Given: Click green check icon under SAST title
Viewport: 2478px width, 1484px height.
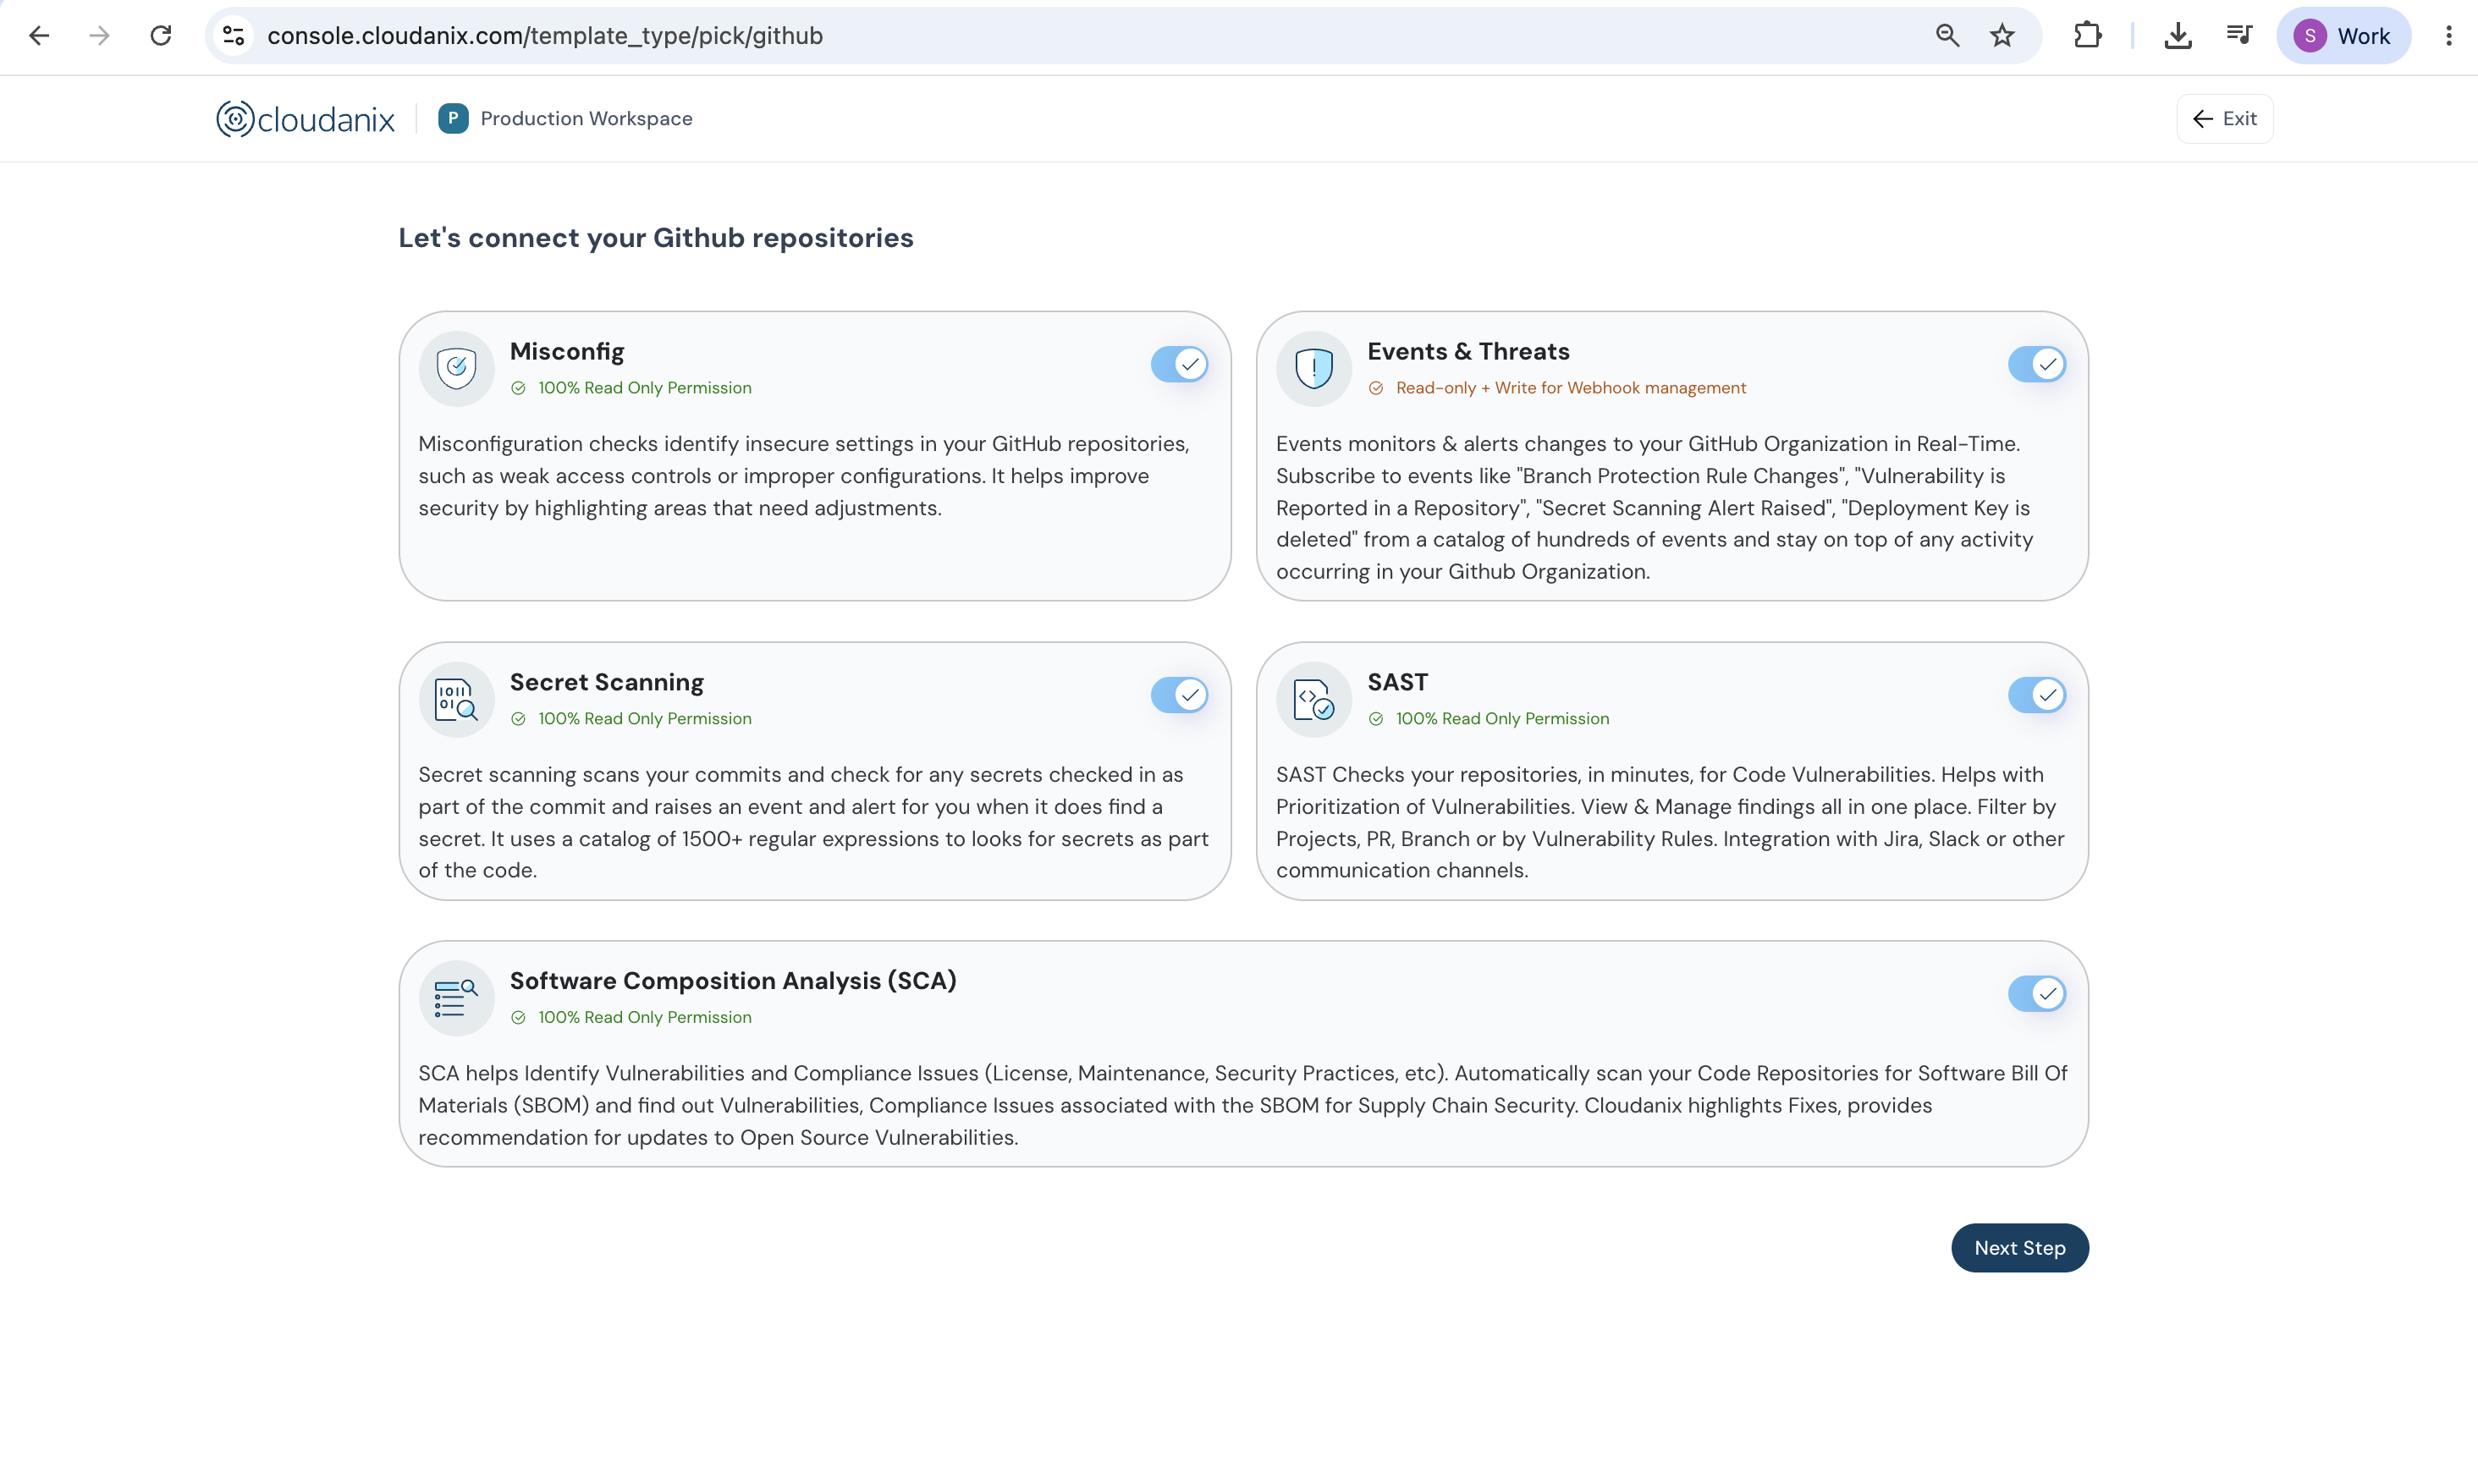Looking at the screenshot, I should 1376,719.
